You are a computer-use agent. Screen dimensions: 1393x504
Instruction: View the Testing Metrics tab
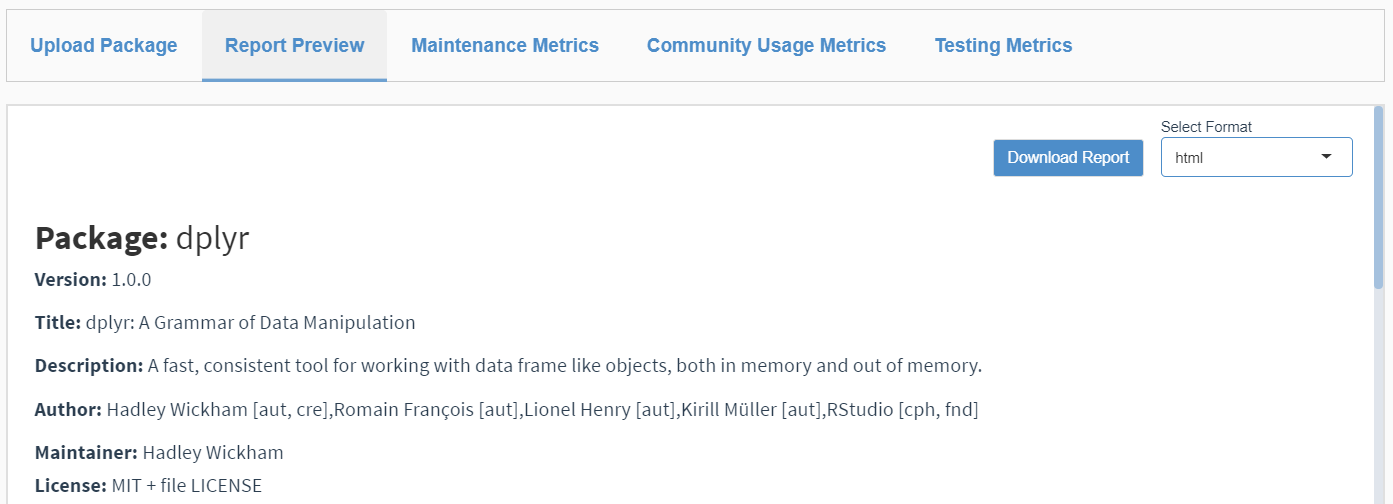1003,46
